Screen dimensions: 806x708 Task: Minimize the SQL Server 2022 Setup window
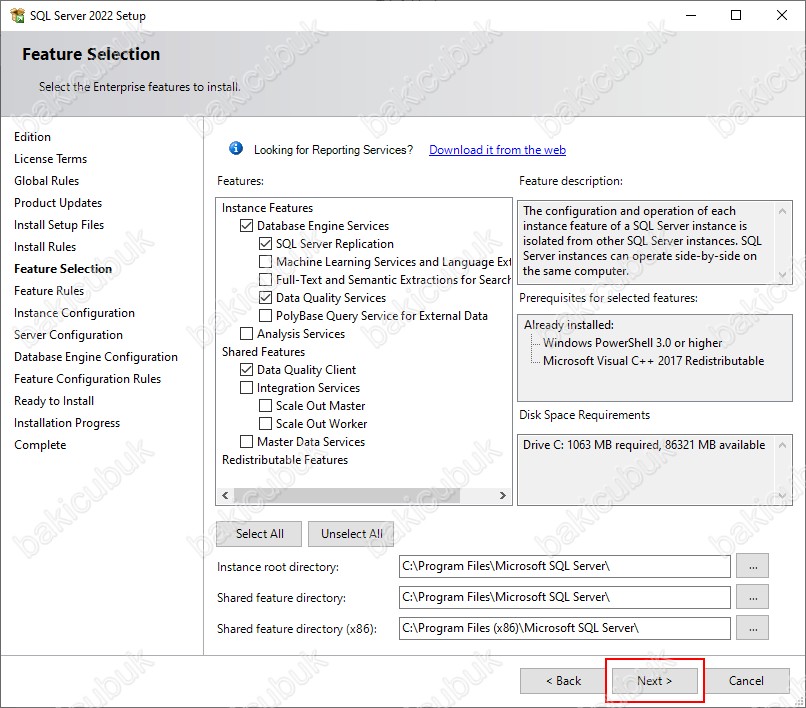point(691,15)
